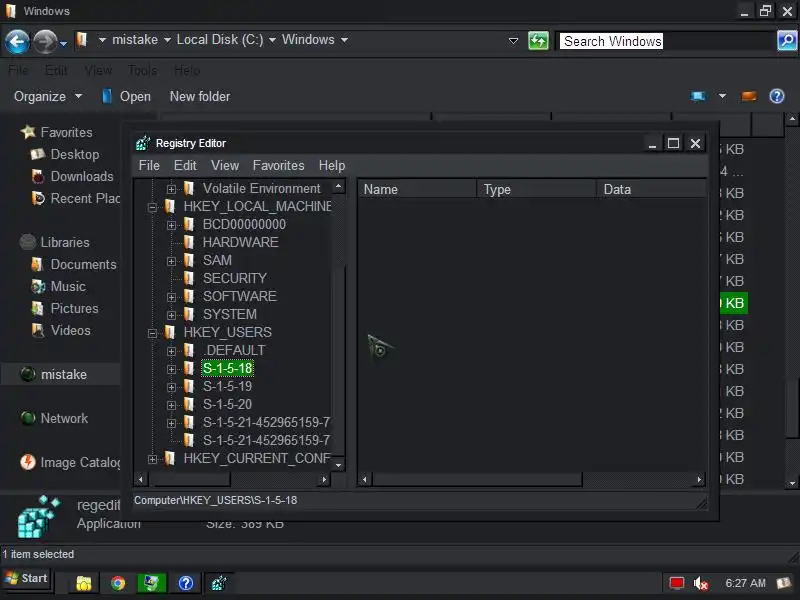Screen dimensions: 800x600
Task: Expand the BCD00000000 registry key
Action: pos(171,224)
